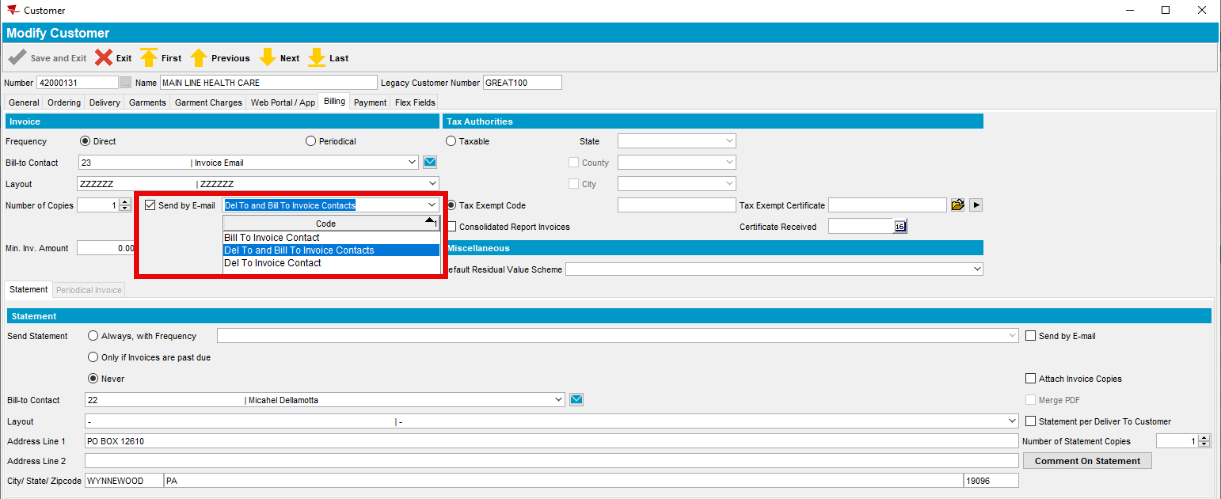Click the play arrow beside Tax Exempt Certificate

pyautogui.click(x=977, y=205)
